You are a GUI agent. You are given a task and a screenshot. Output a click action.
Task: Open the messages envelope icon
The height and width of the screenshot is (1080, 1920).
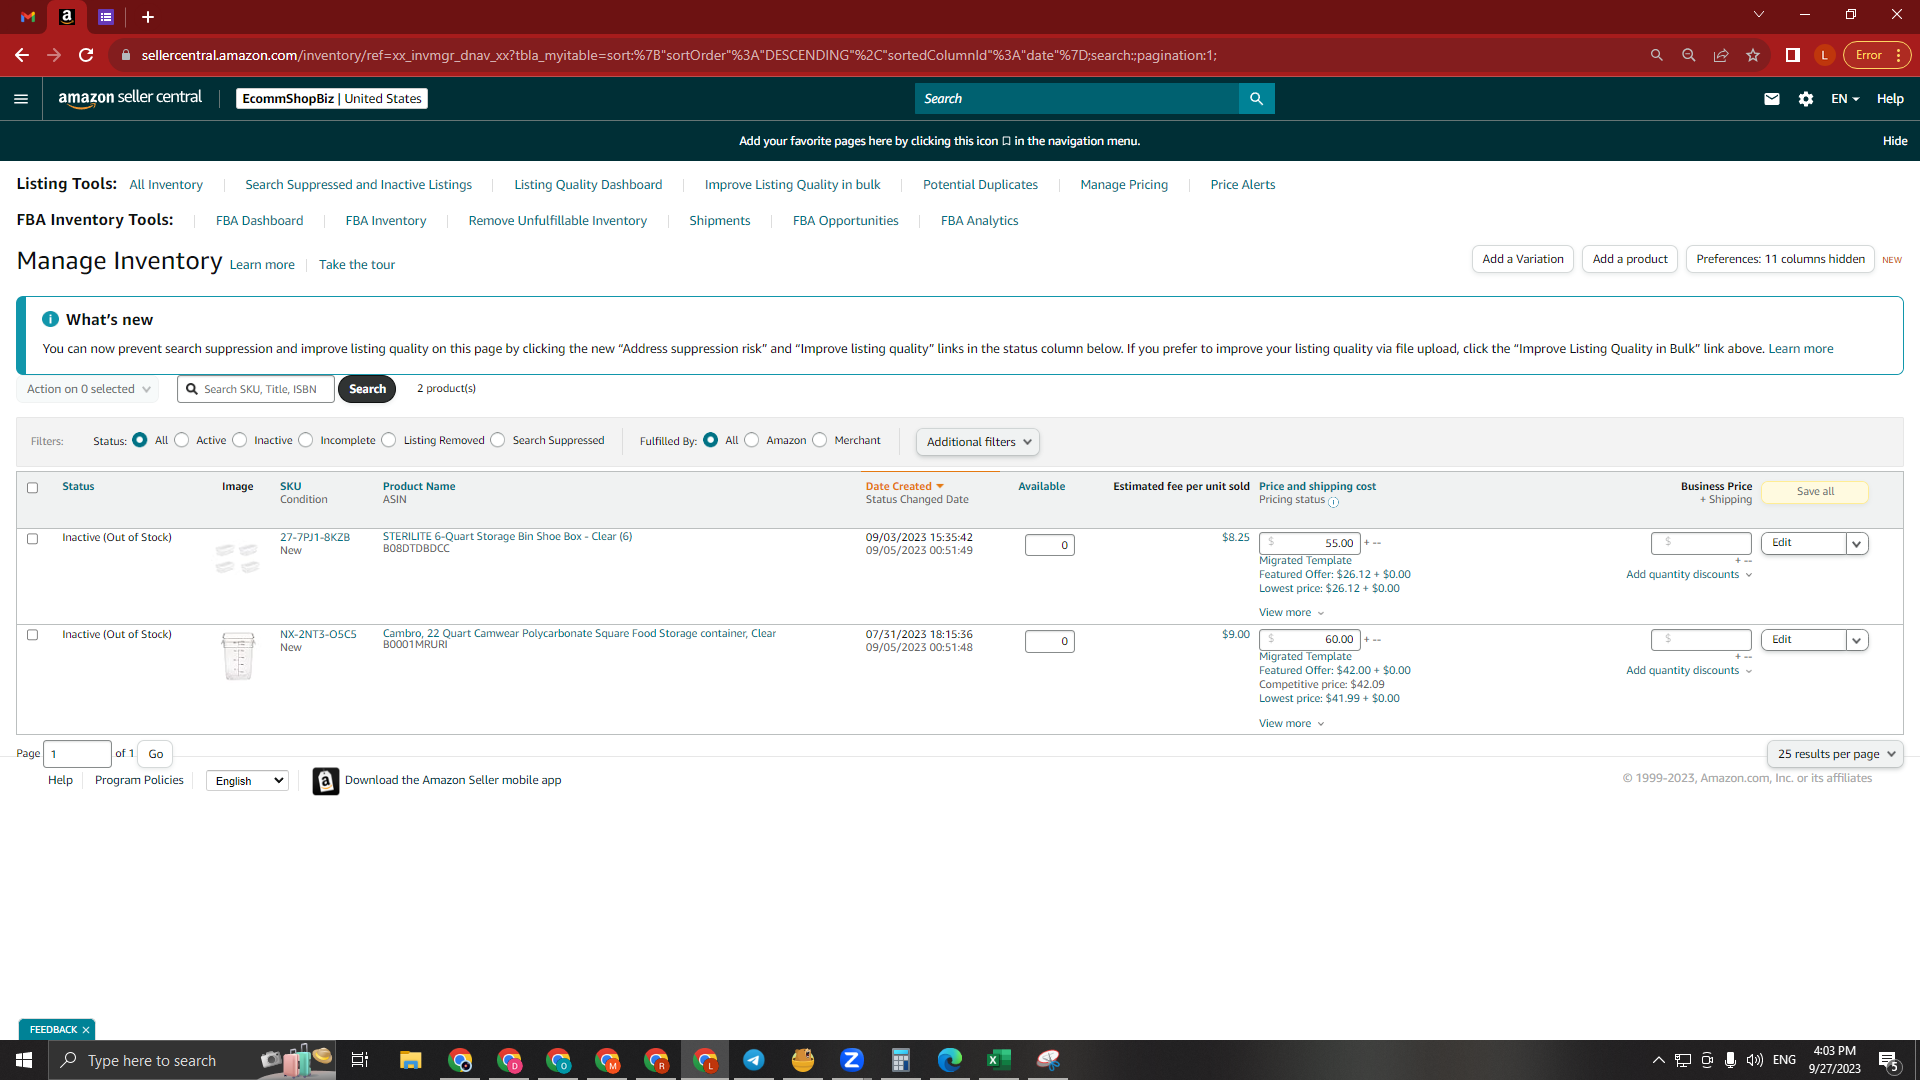[x=1772, y=99]
